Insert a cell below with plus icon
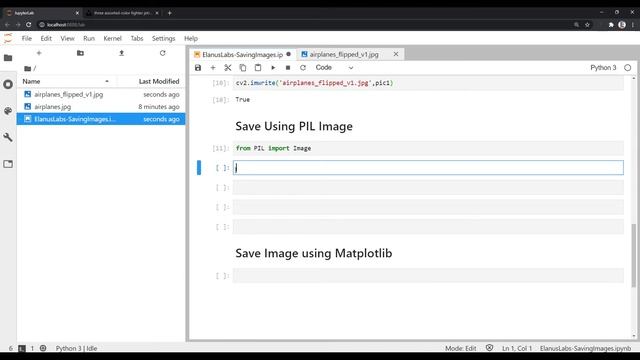The width and height of the screenshot is (640, 360). 213,68
